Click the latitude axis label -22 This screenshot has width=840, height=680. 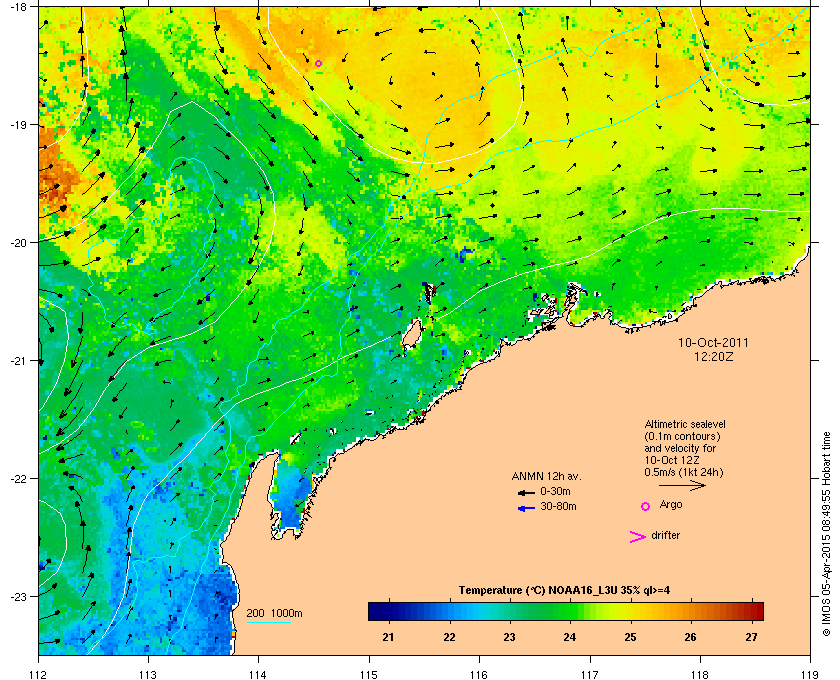pyautogui.click(x=19, y=479)
